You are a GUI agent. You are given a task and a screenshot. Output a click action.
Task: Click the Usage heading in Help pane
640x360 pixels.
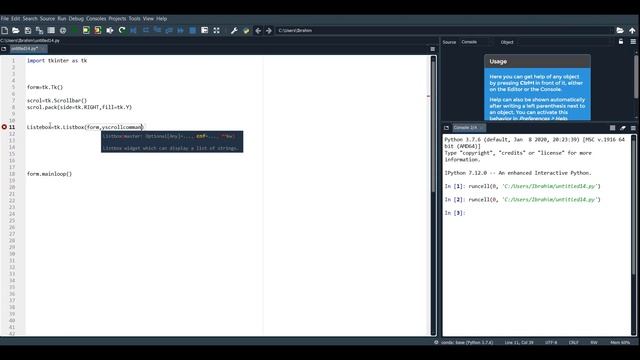[x=498, y=61]
